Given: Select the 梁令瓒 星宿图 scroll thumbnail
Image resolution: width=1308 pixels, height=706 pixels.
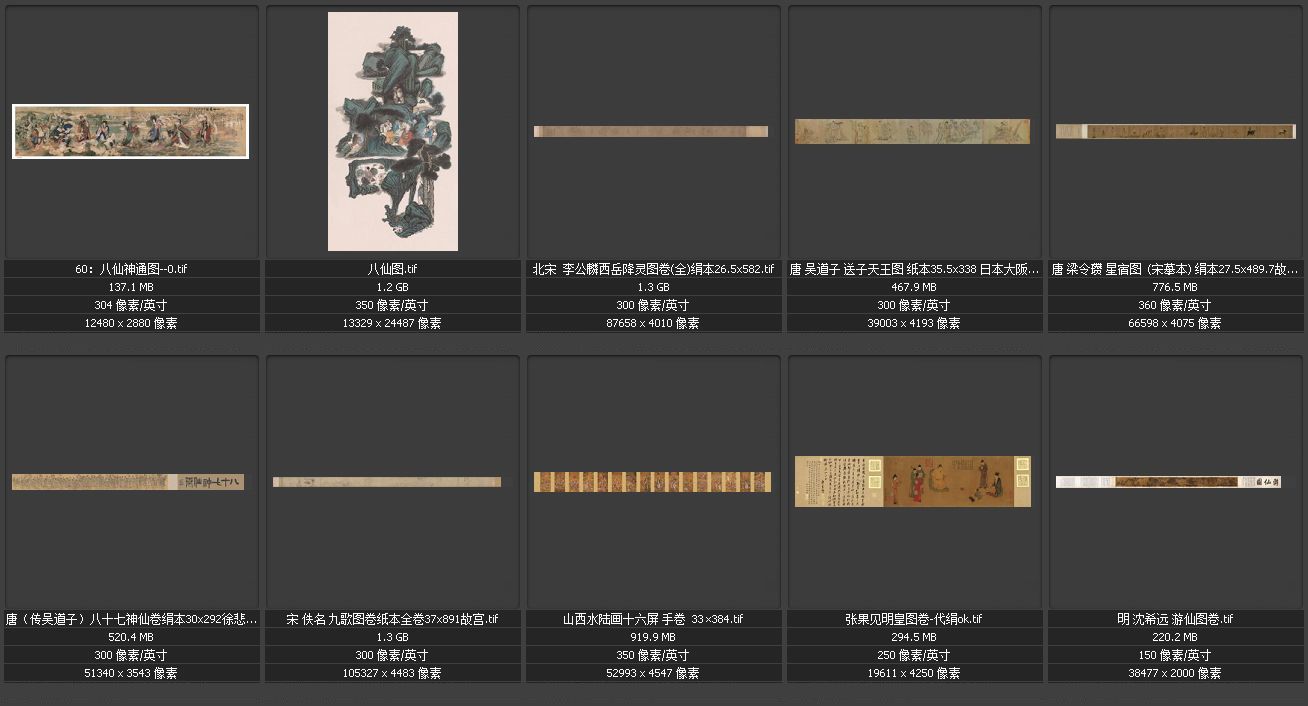Looking at the screenshot, I should pyautogui.click(x=1175, y=131).
